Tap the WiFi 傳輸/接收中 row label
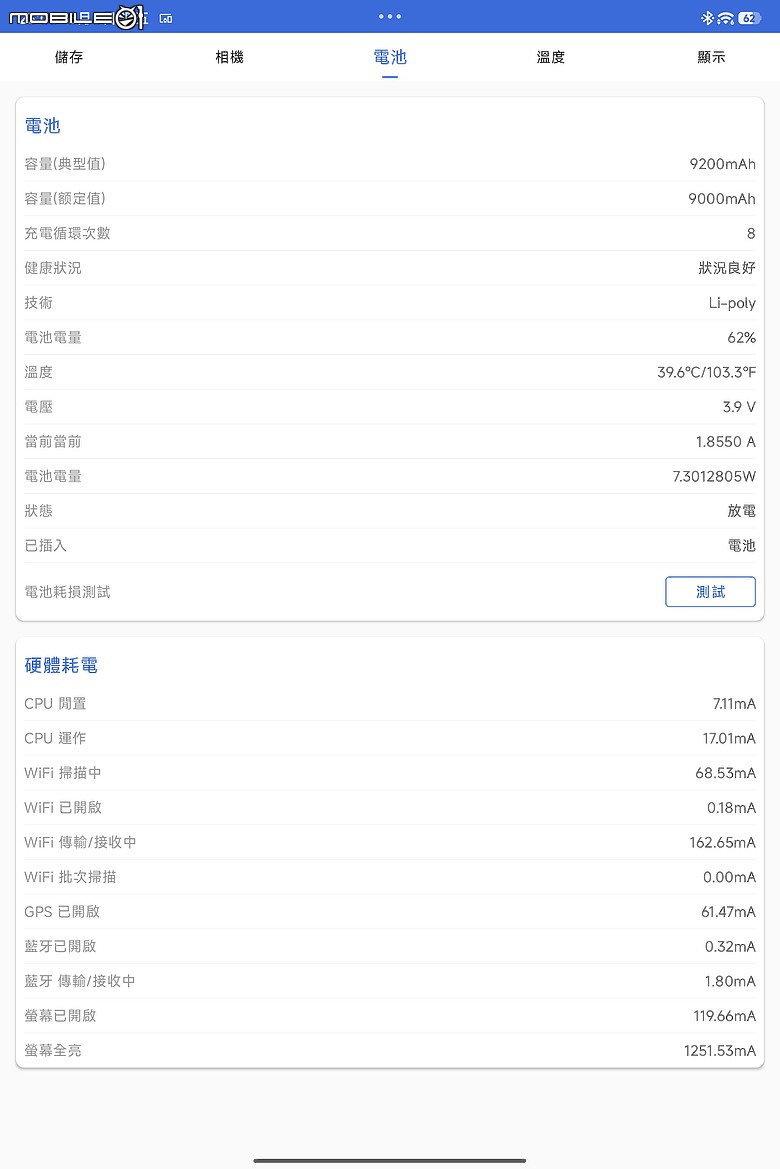Image resolution: width=780 pixels, height=1169 pixels. (81, 842)
